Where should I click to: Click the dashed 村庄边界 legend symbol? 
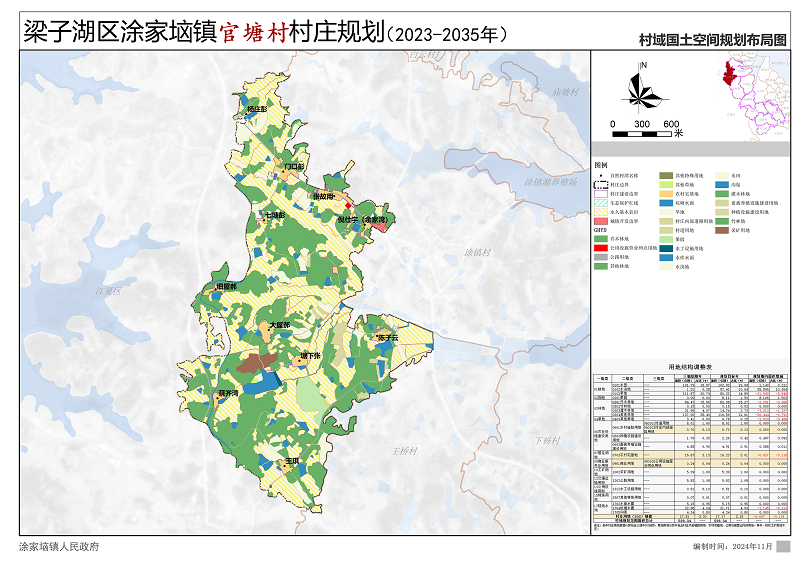pyautogui.click(x=603, y=185)
